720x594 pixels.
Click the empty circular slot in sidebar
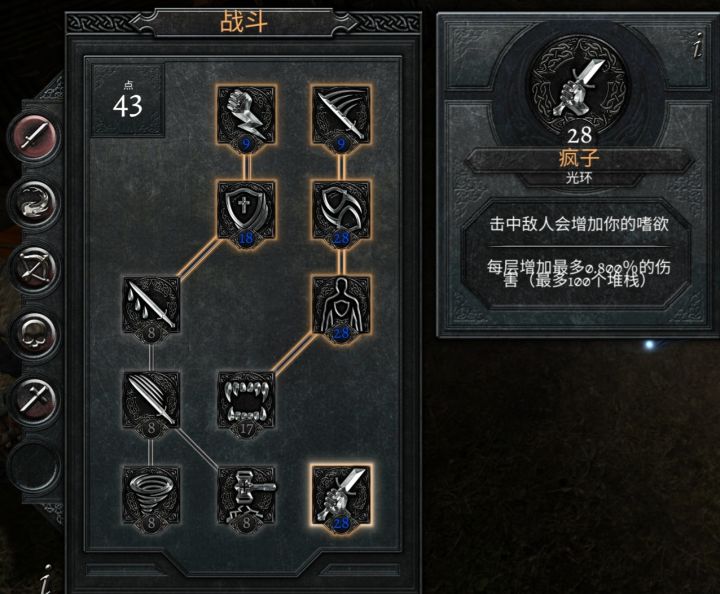coord(35,466)
